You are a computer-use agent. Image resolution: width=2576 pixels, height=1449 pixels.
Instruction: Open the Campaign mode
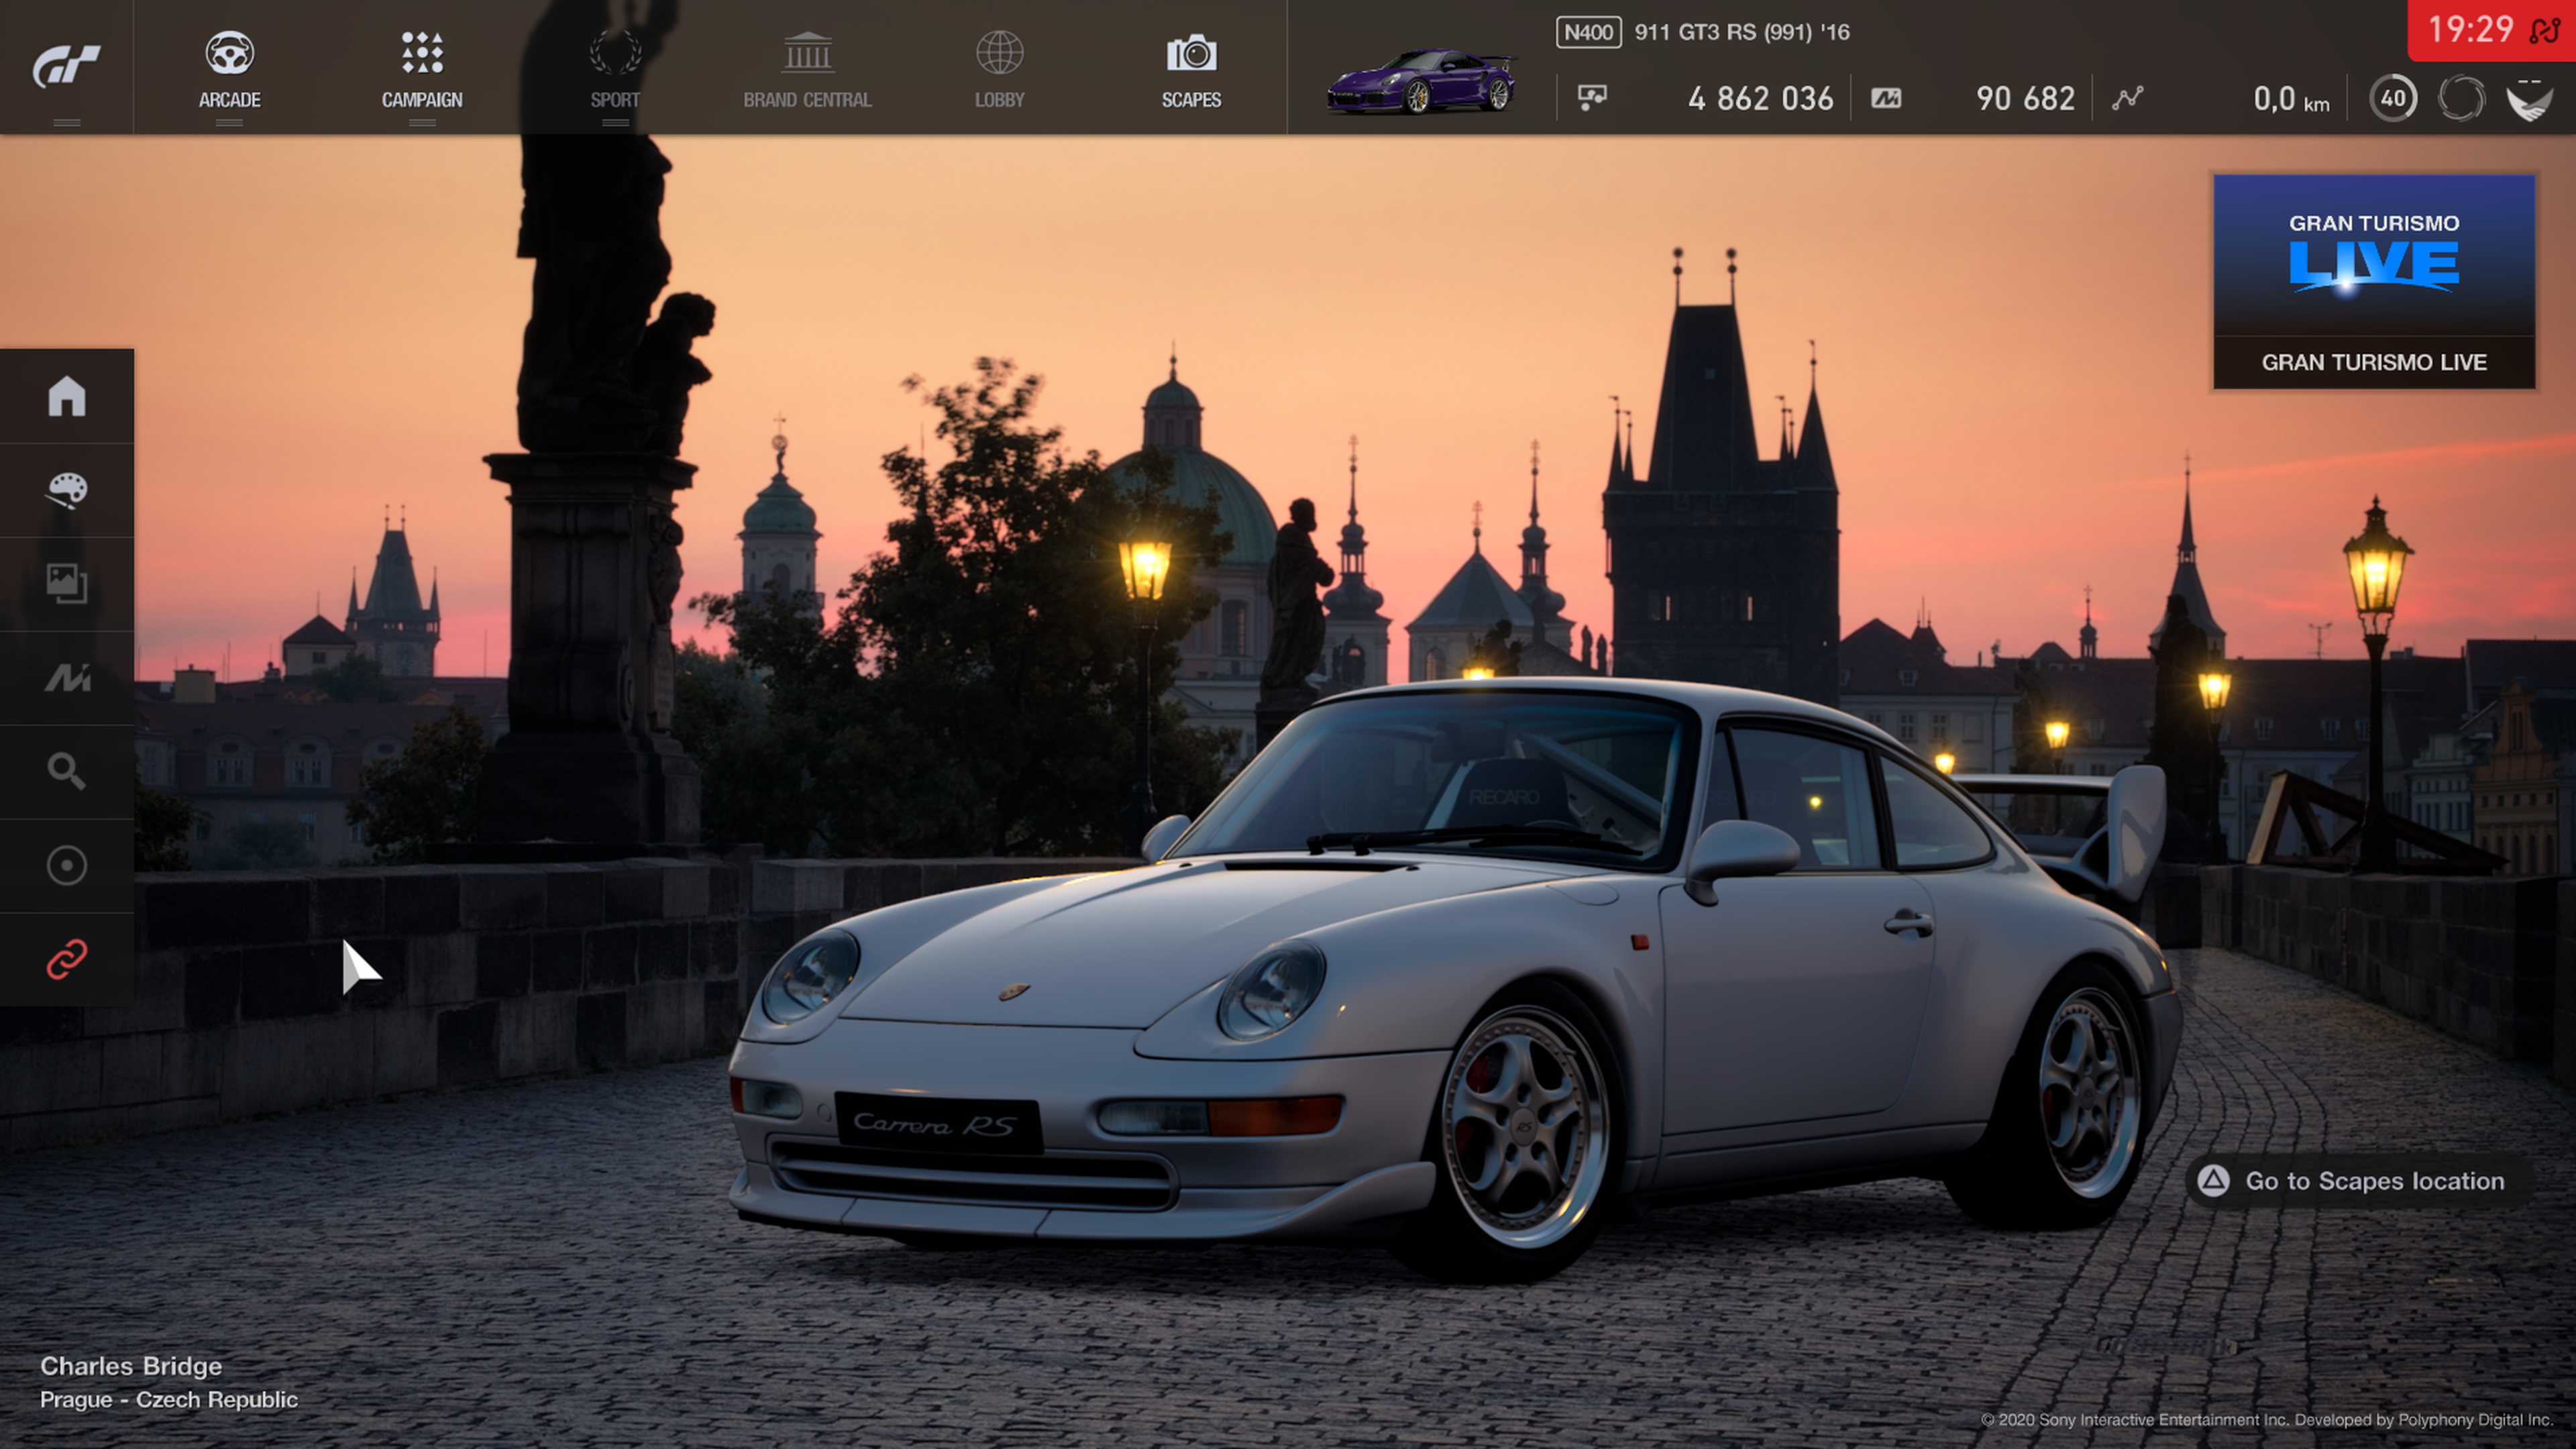422,68
